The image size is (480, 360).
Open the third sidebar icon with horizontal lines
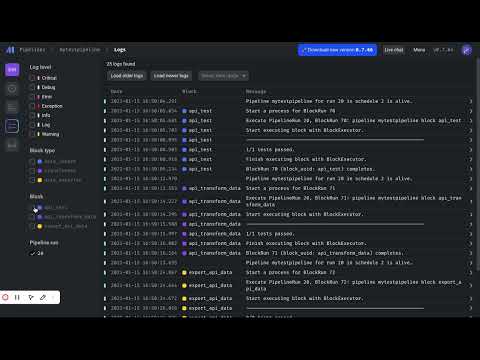12,107
